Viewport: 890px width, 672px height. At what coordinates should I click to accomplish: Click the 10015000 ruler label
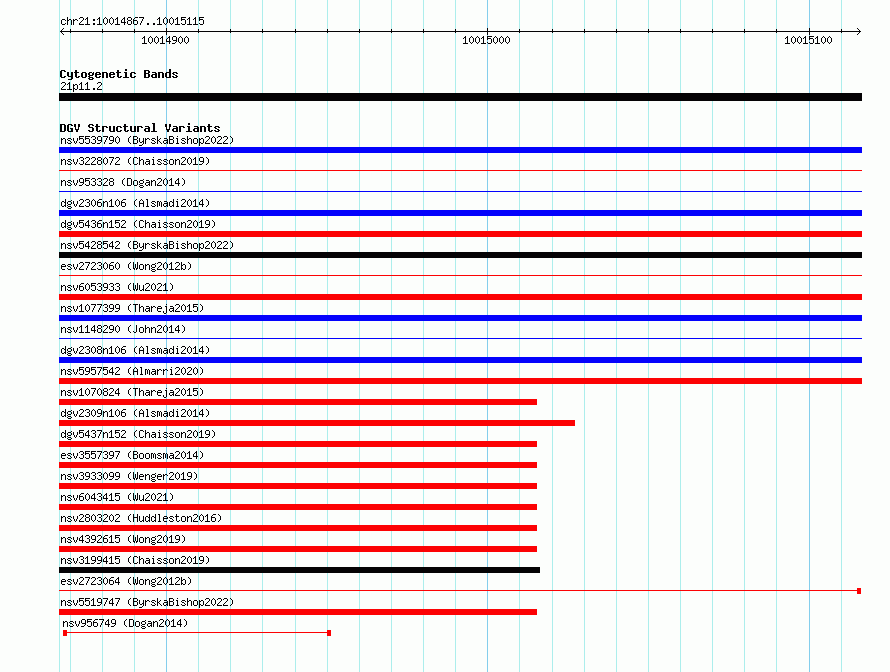click(486, 40)
